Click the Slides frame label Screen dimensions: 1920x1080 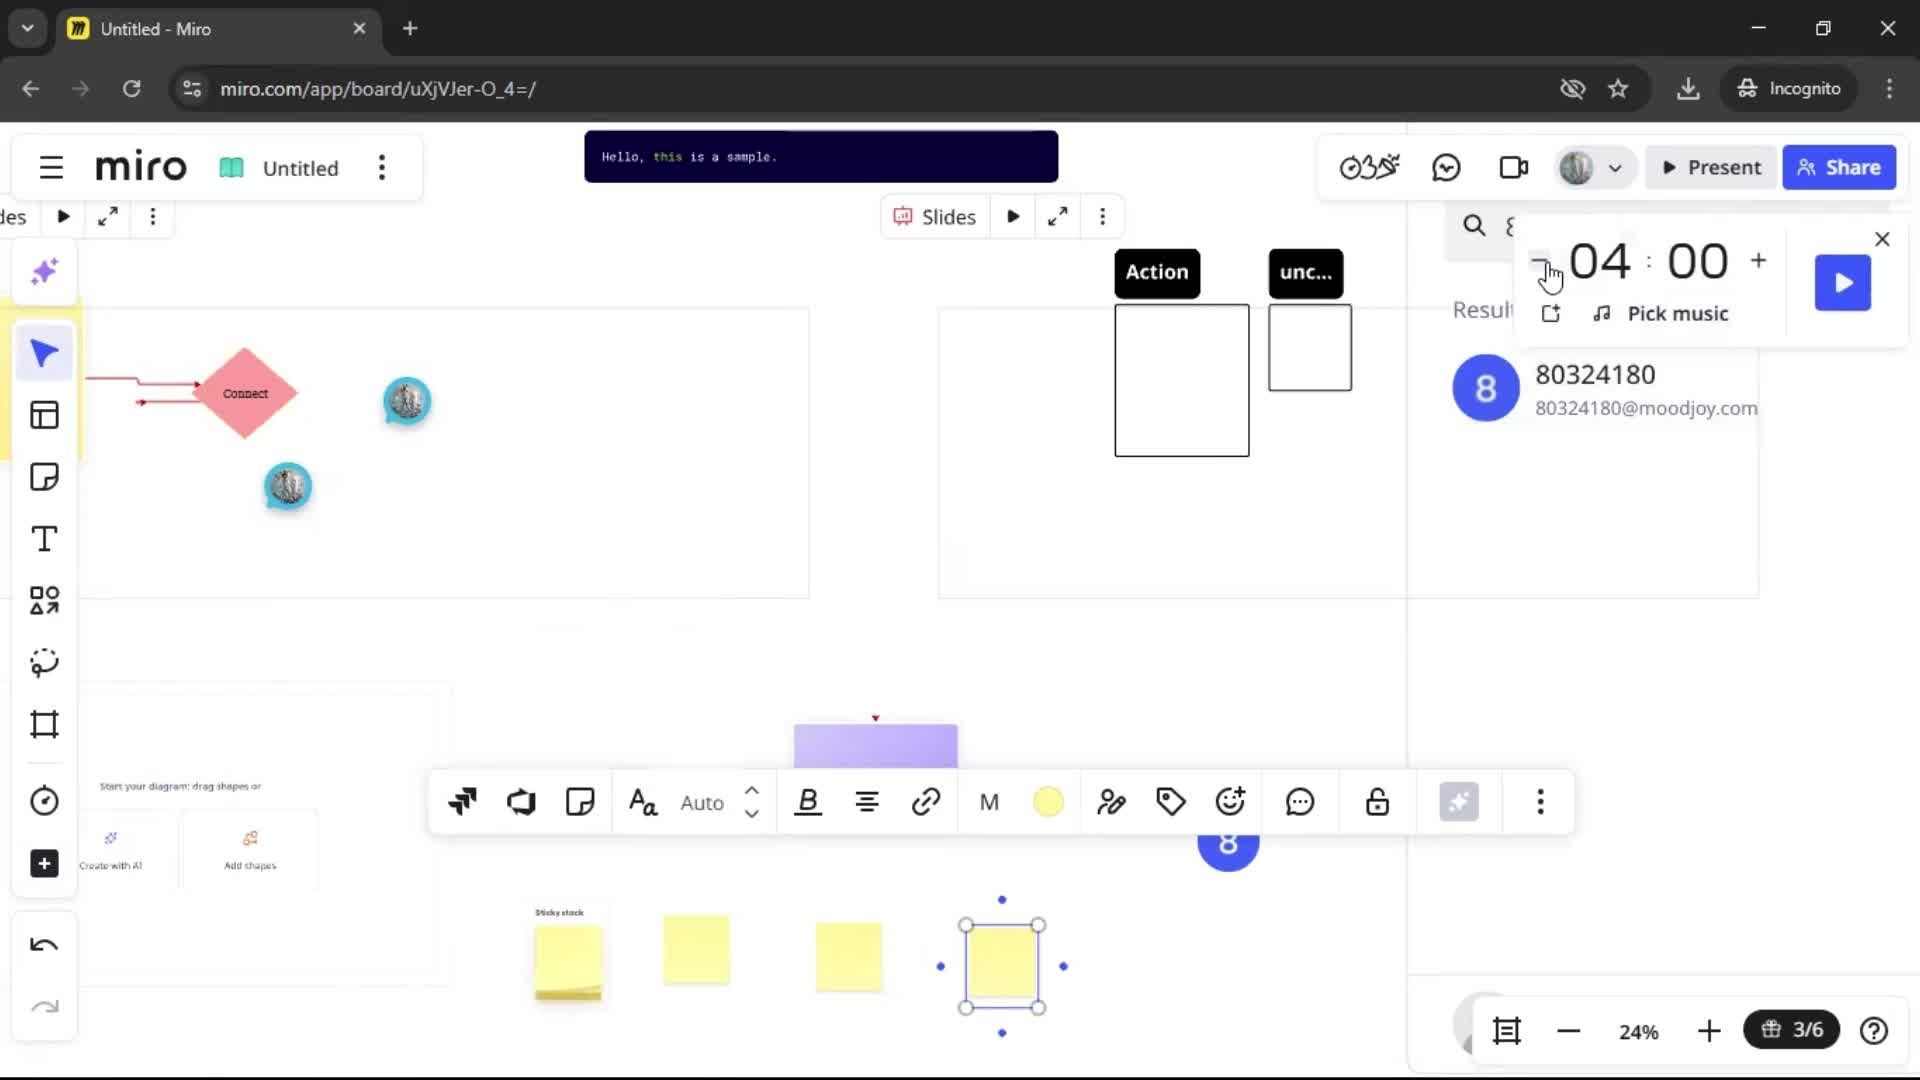(x=935, y=217)
